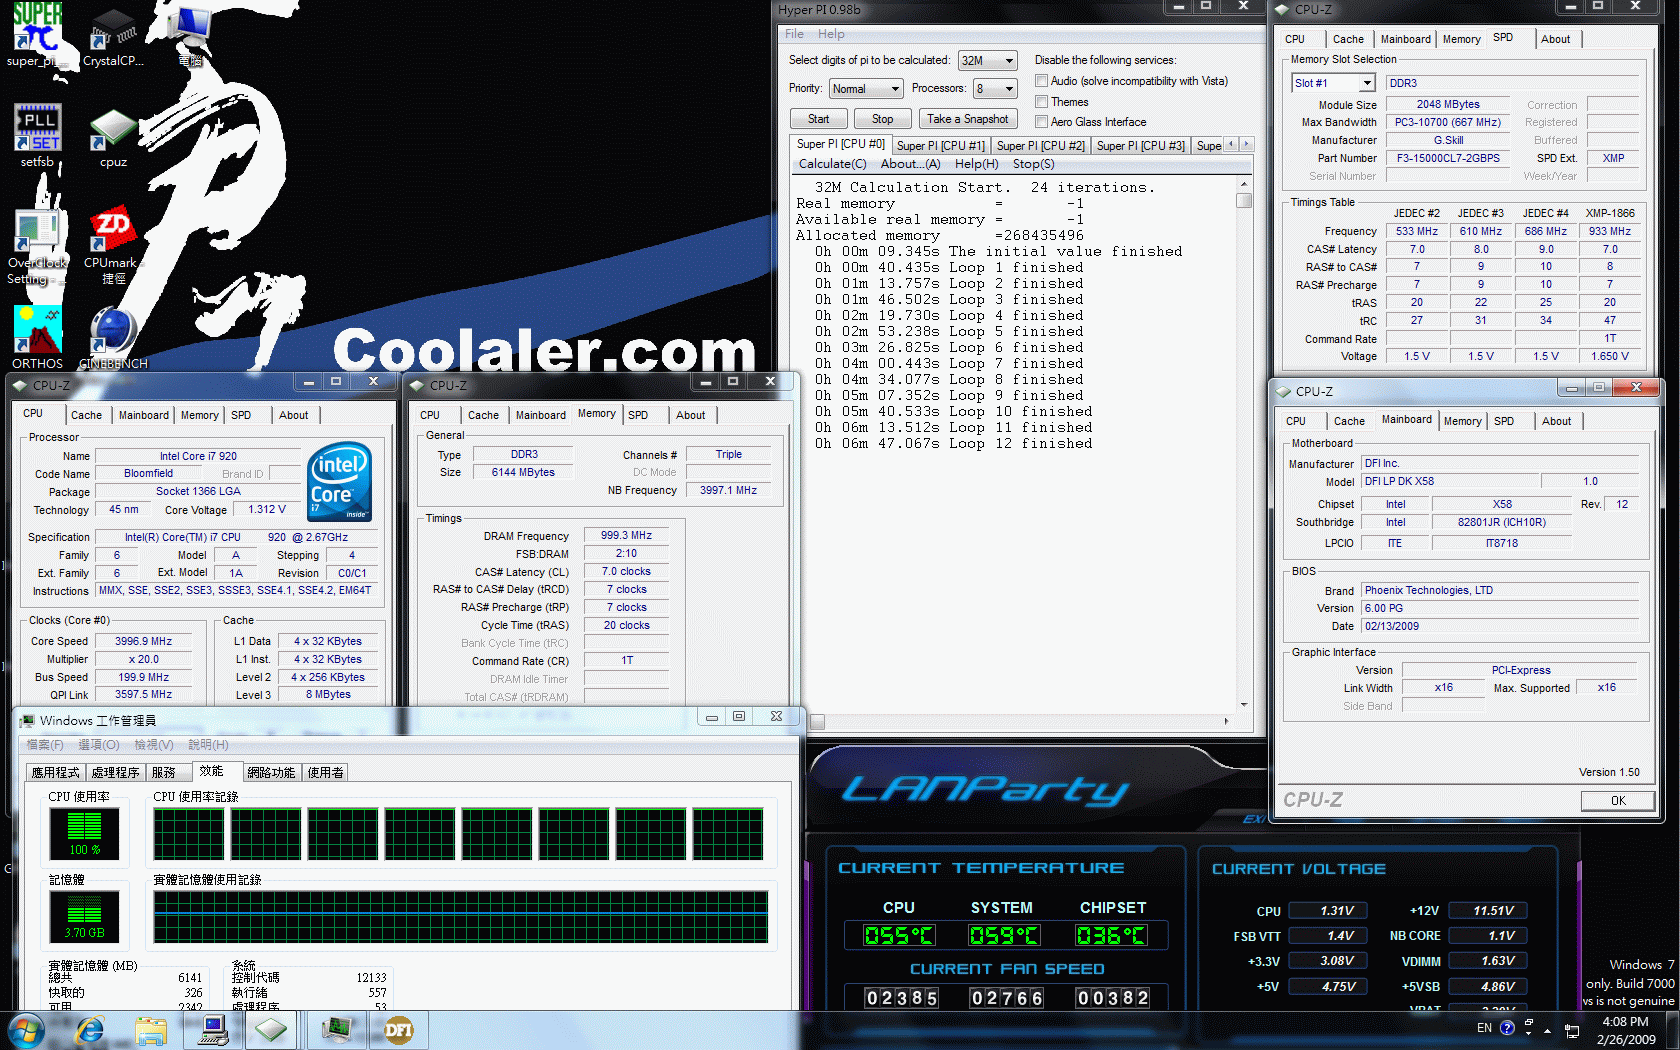Screen dimensions: 1680x1050
Task: Click OK in CPU-Z Mainboard window
Action: pyautogui.click(x=1618, y=800)
